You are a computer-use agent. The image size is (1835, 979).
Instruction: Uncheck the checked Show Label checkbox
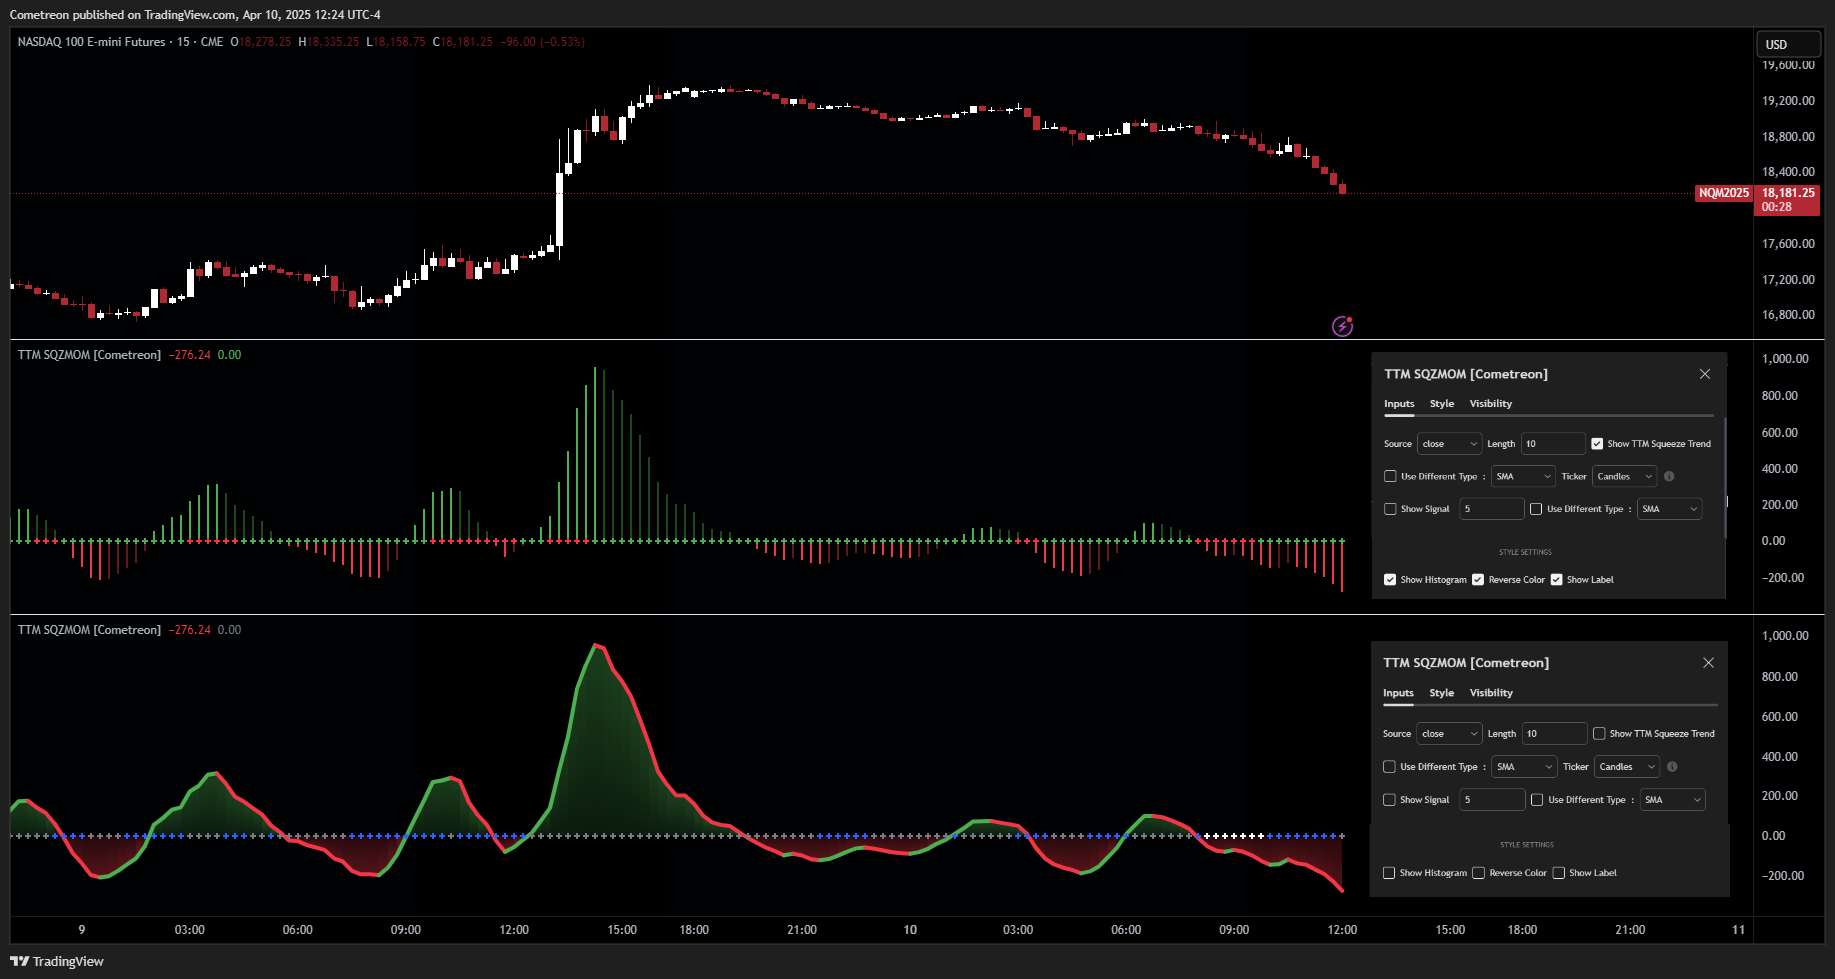click(x=1556, y=580)
